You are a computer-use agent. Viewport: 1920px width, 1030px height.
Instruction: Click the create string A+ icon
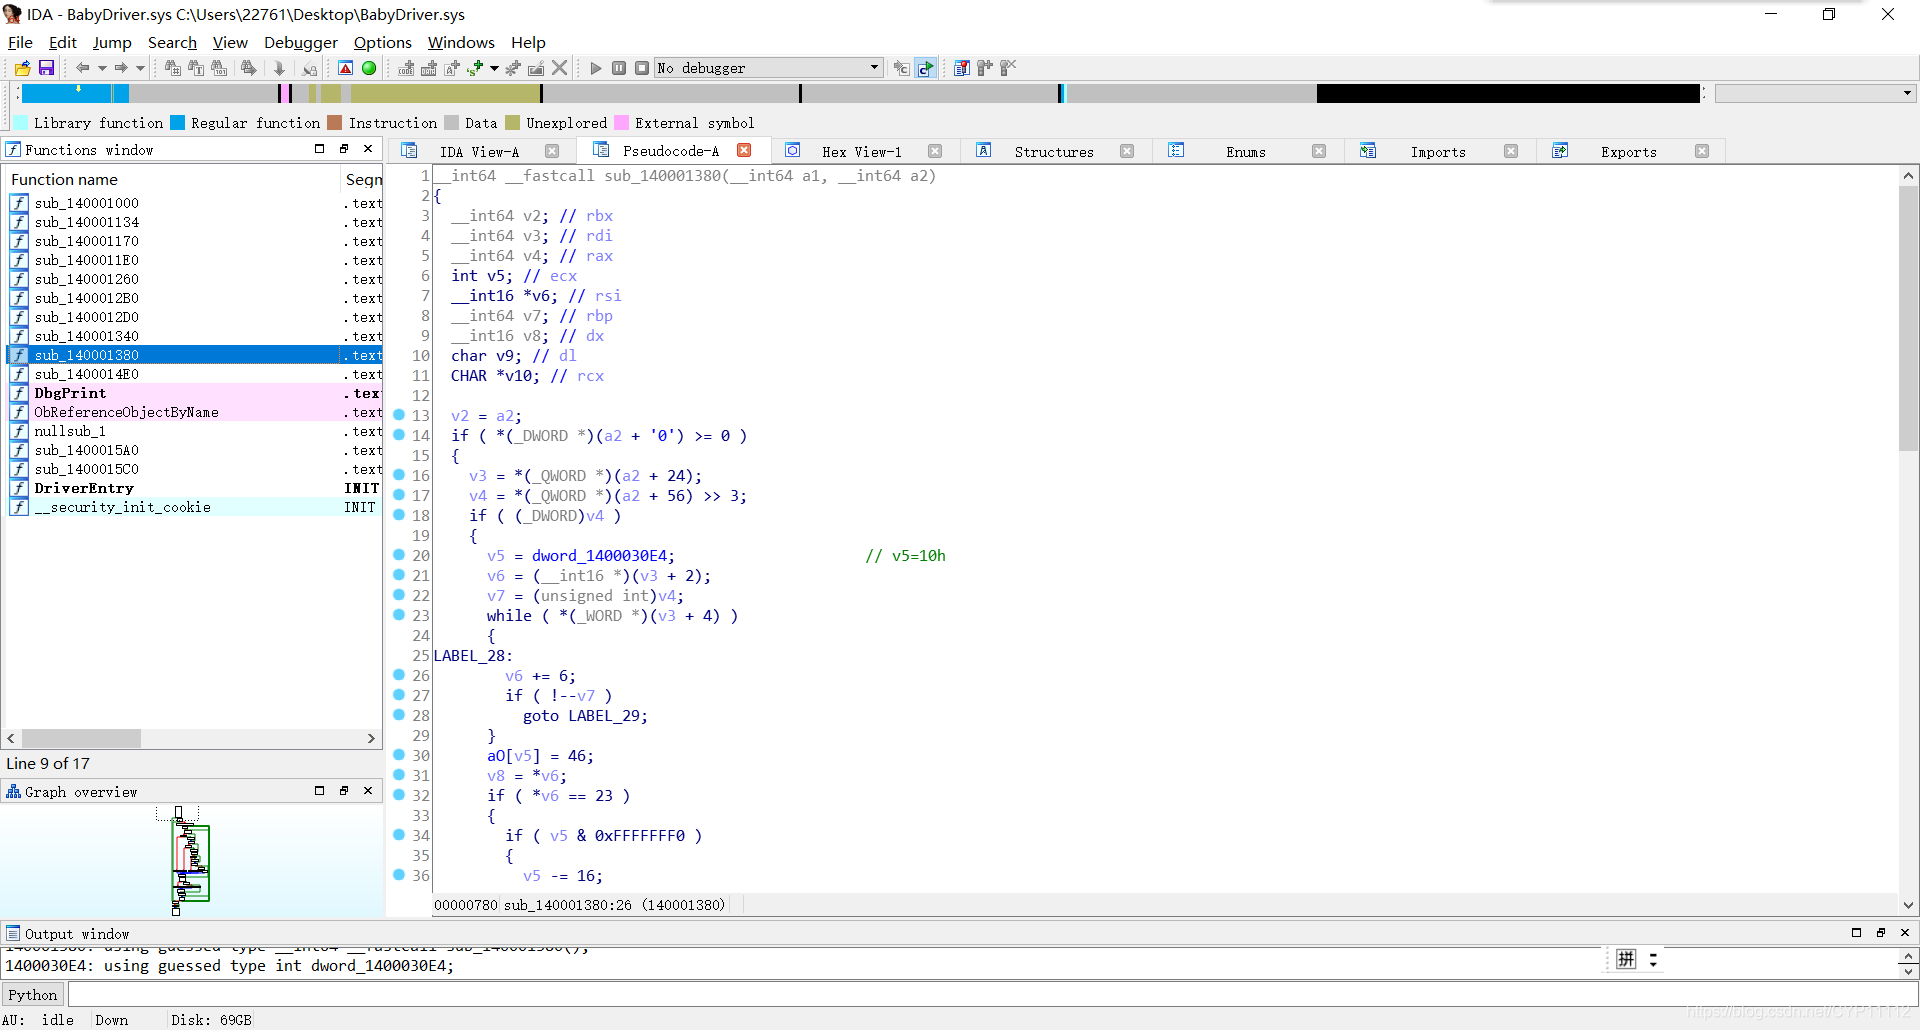452,68
